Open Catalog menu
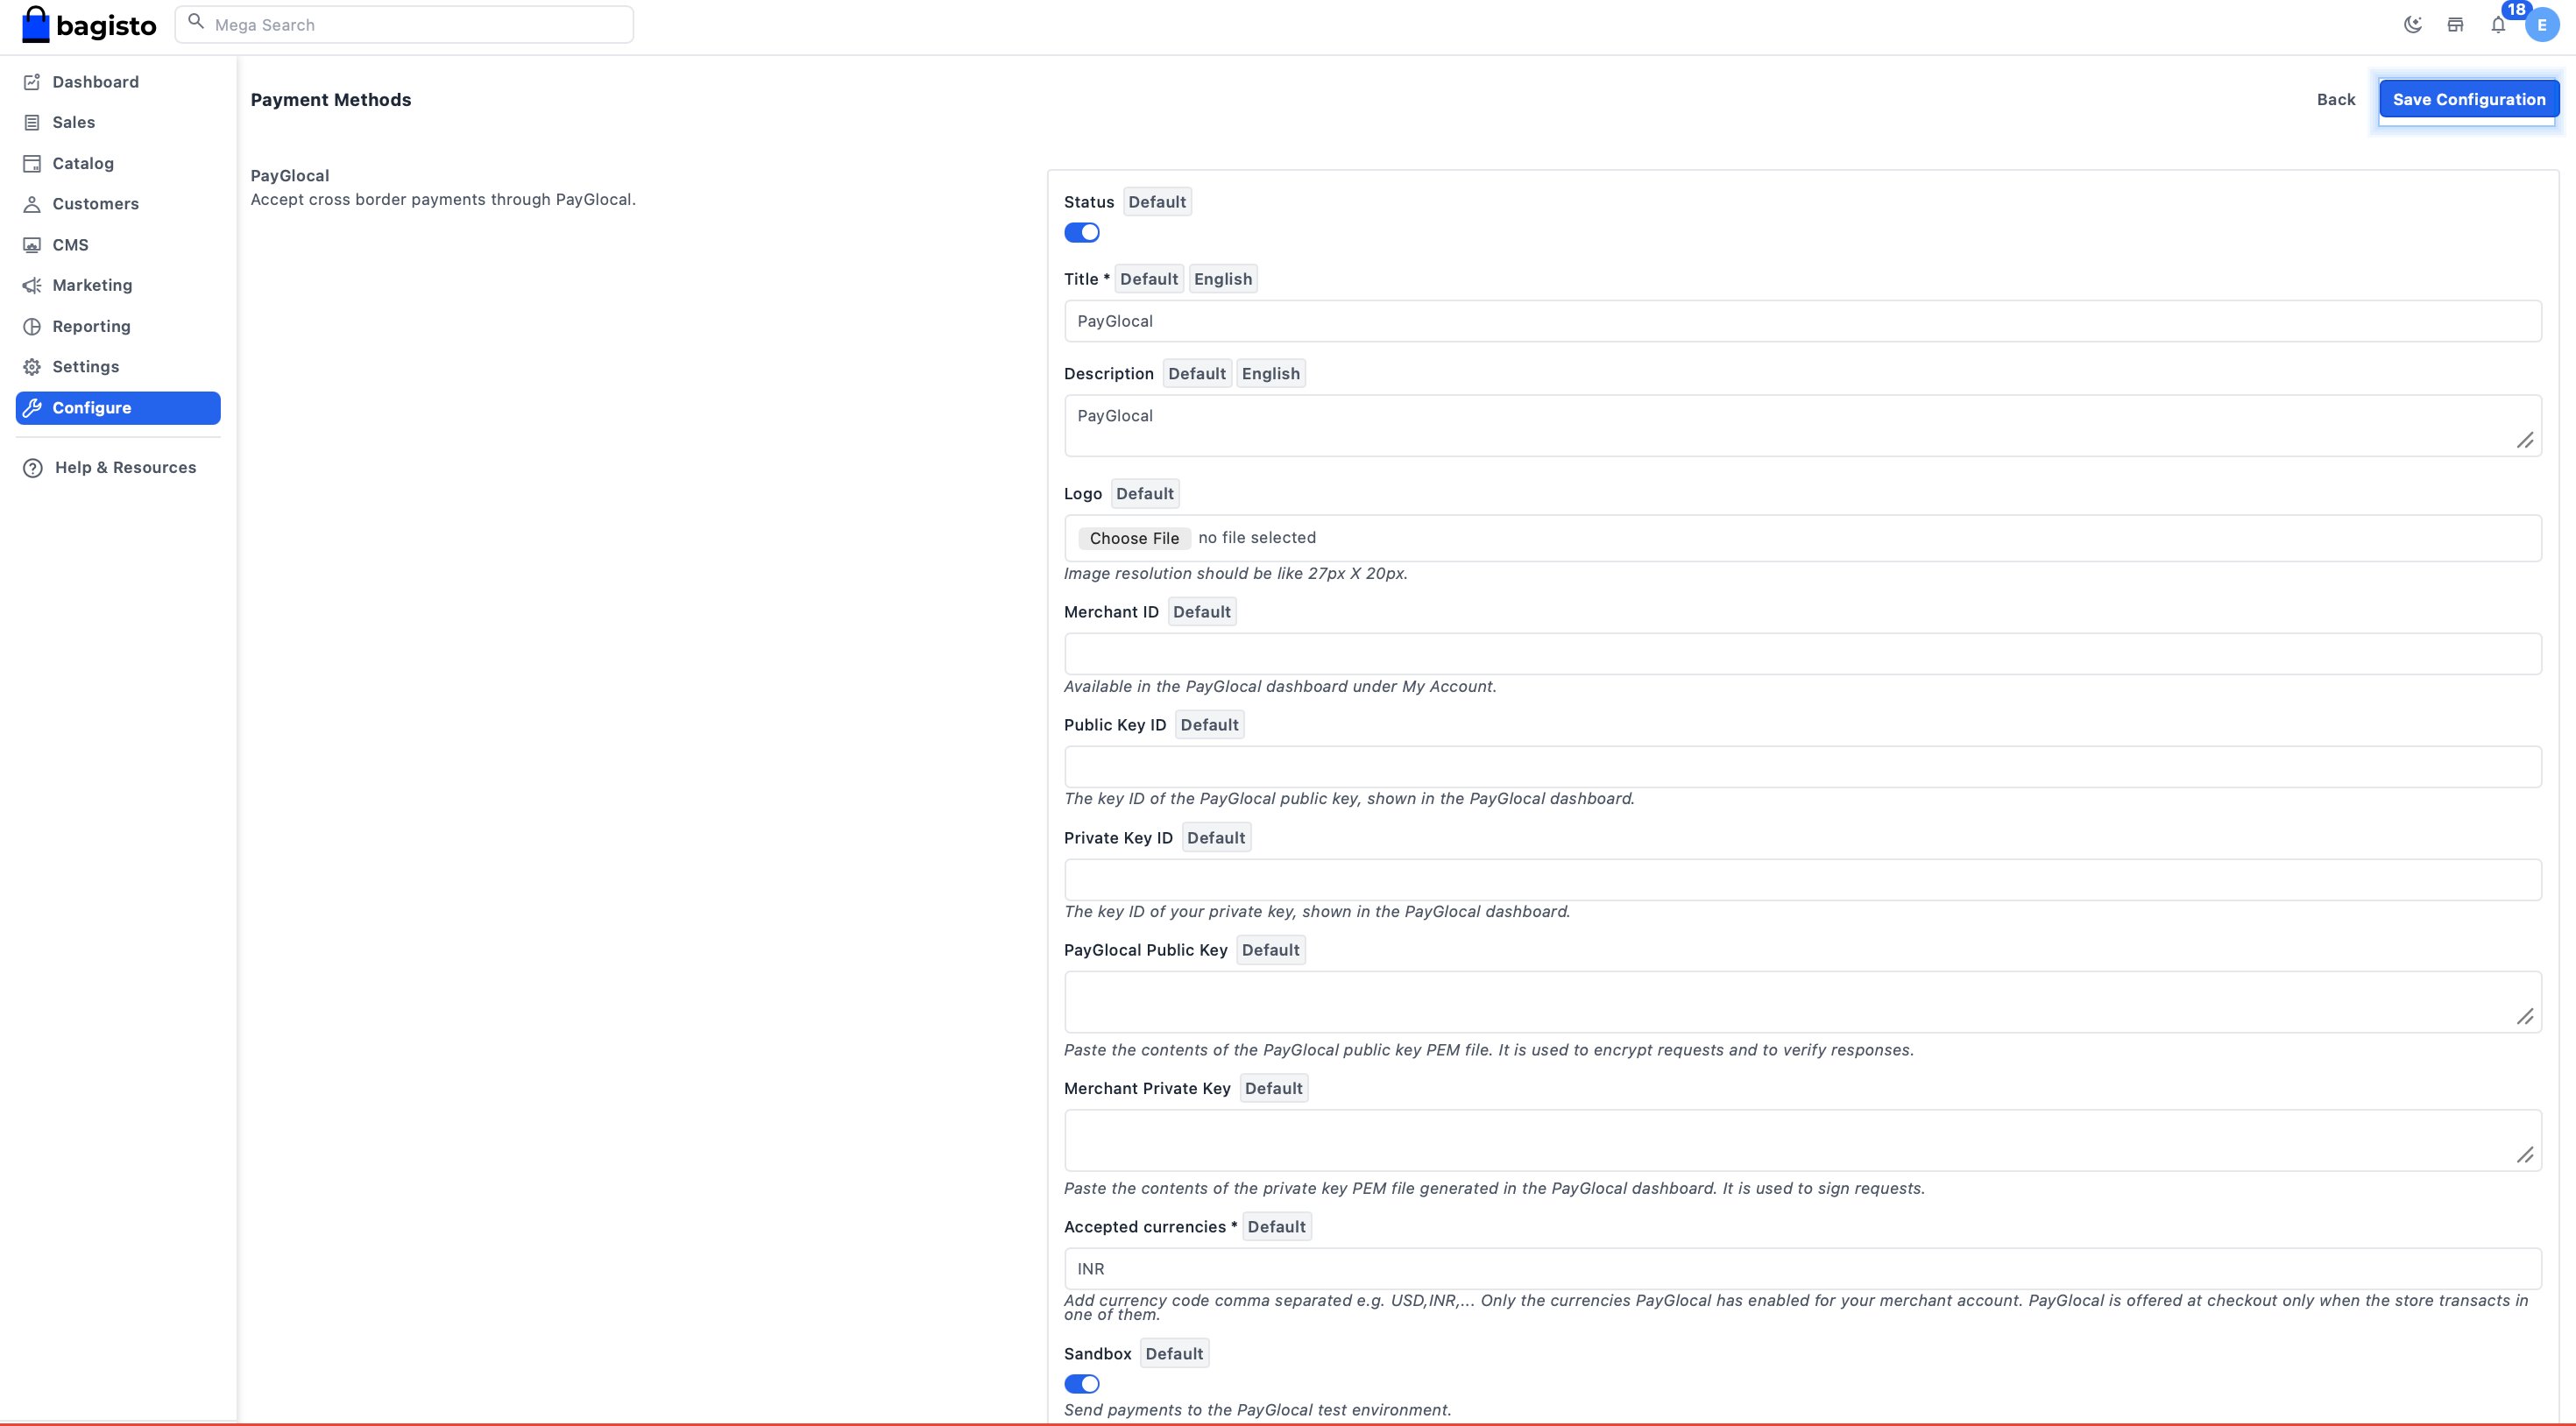This screenshot has height=1426, width=2576. (x=118, y=164)
